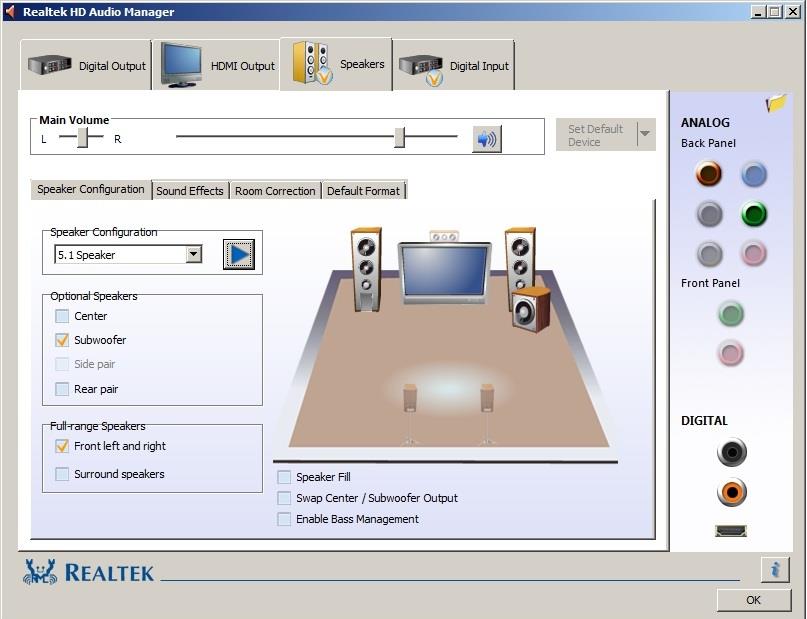The width and height of the screenshot is (807, 619).
Task: Open the information icon button
Action: tap(775, 570)
